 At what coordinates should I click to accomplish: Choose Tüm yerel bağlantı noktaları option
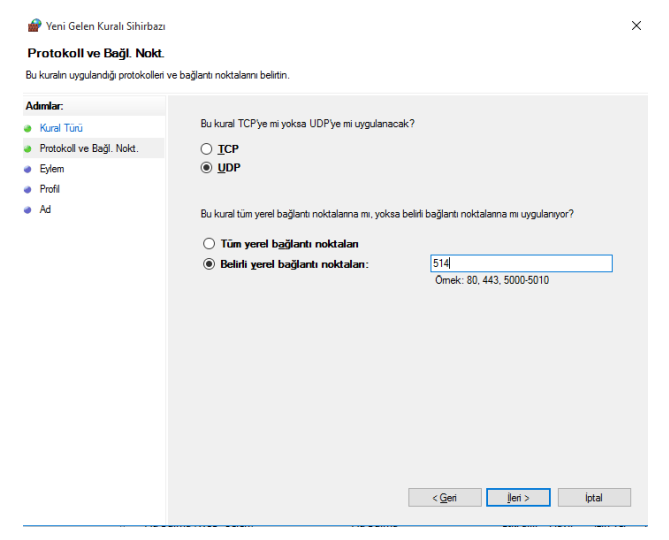click(x=209, y=244)
